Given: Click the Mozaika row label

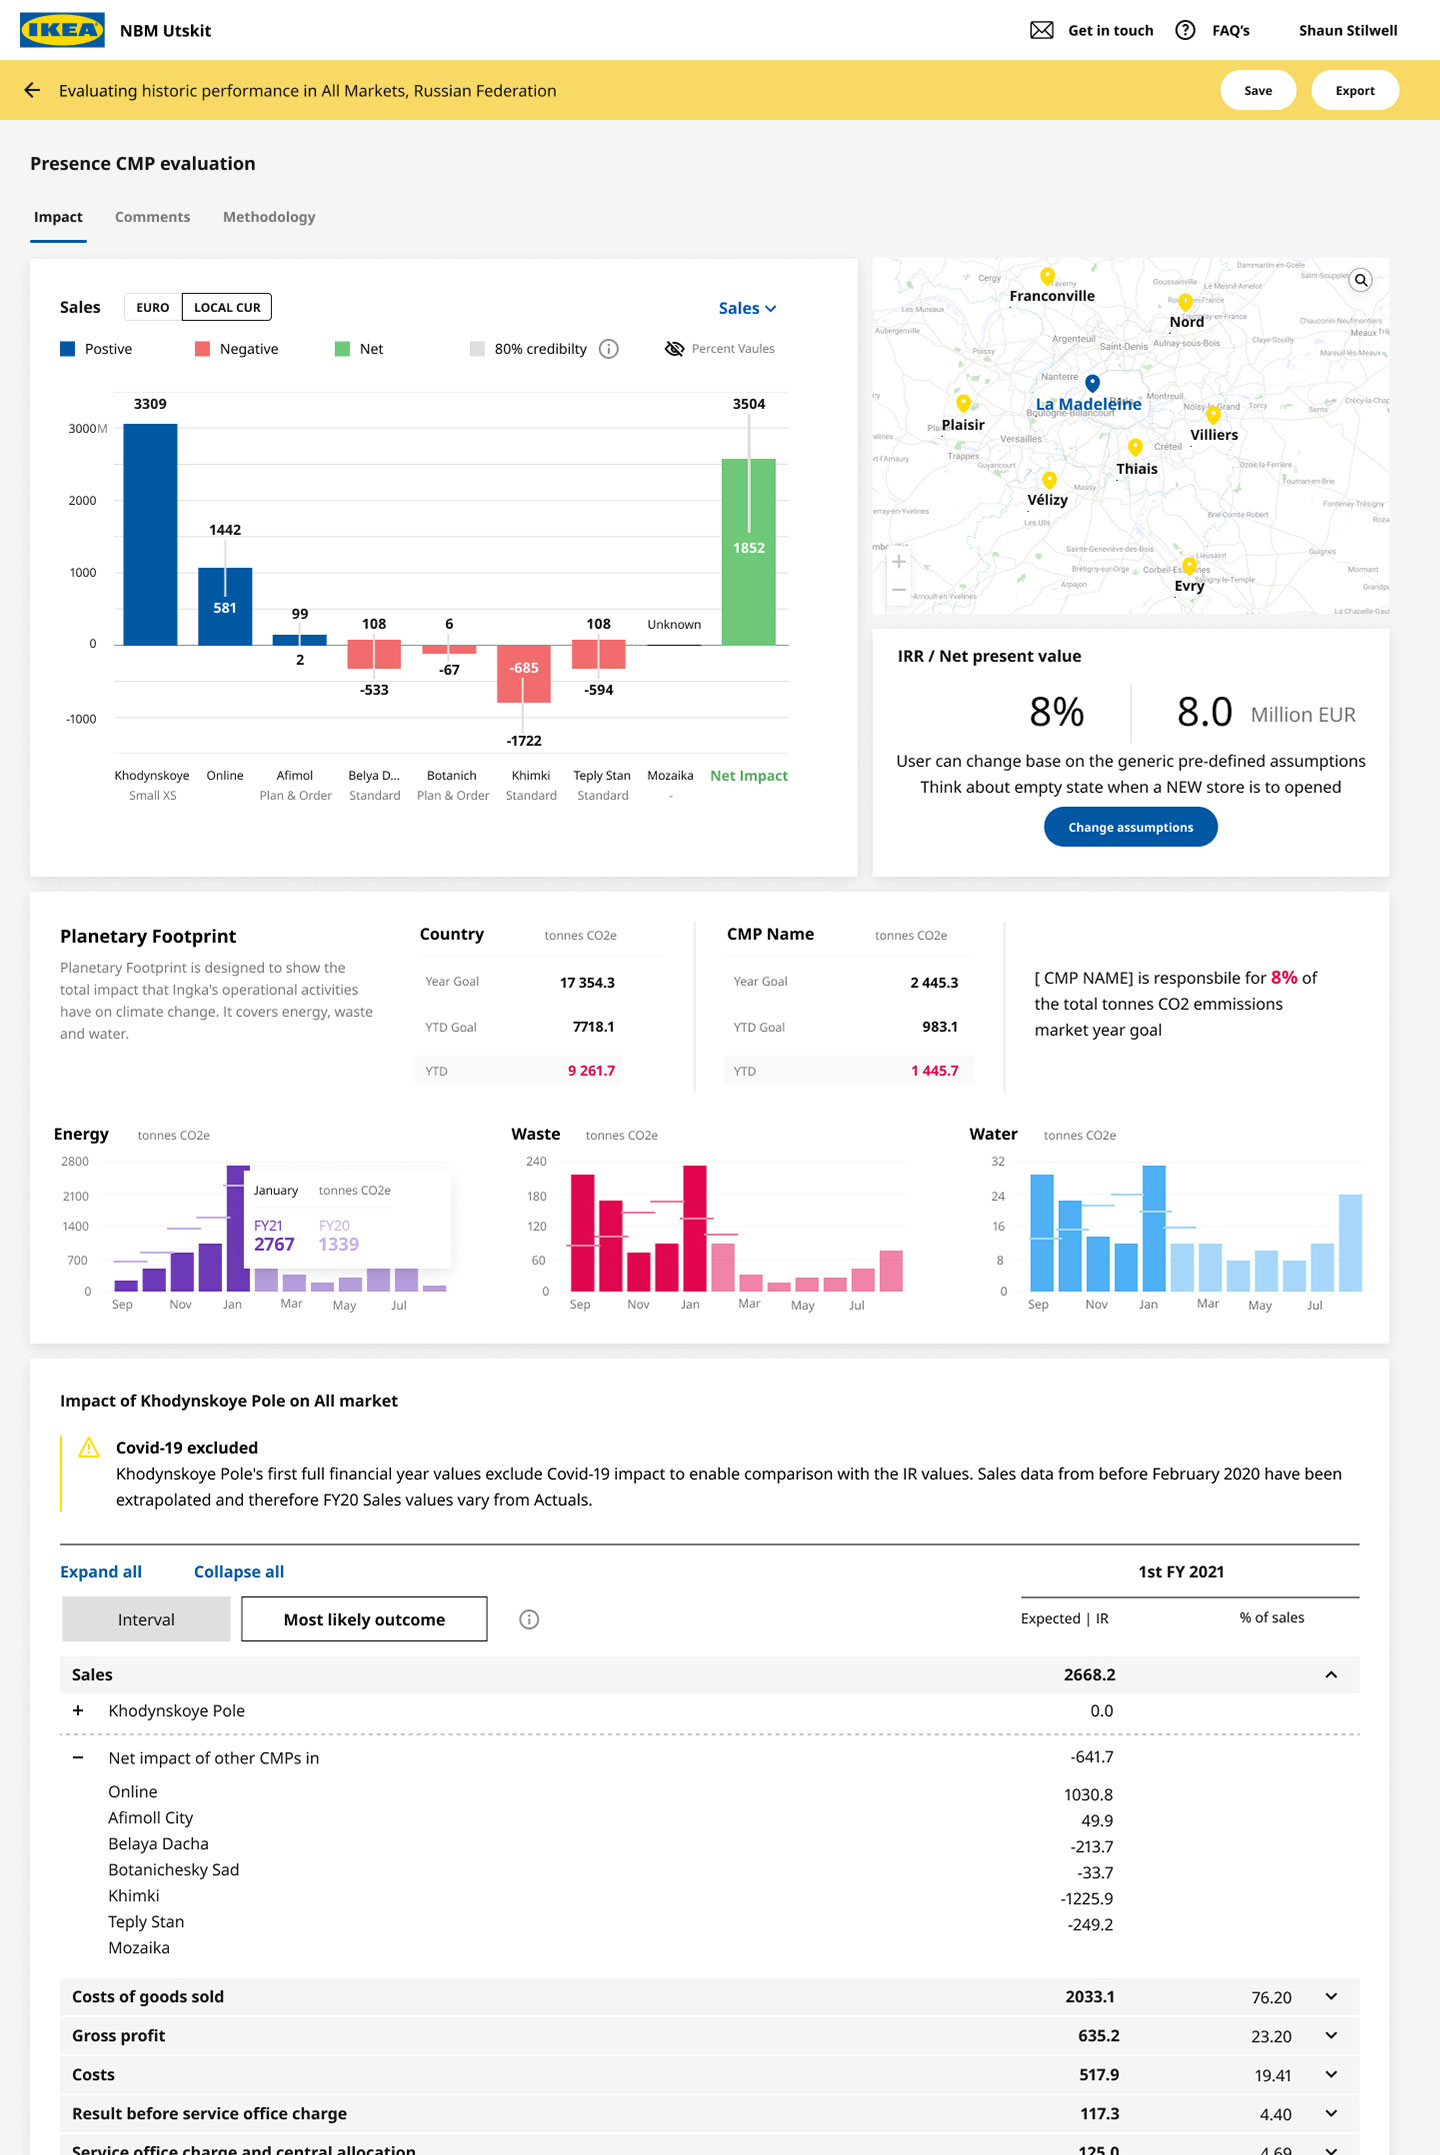Looking at the screenshot, I should (139, 1948).
